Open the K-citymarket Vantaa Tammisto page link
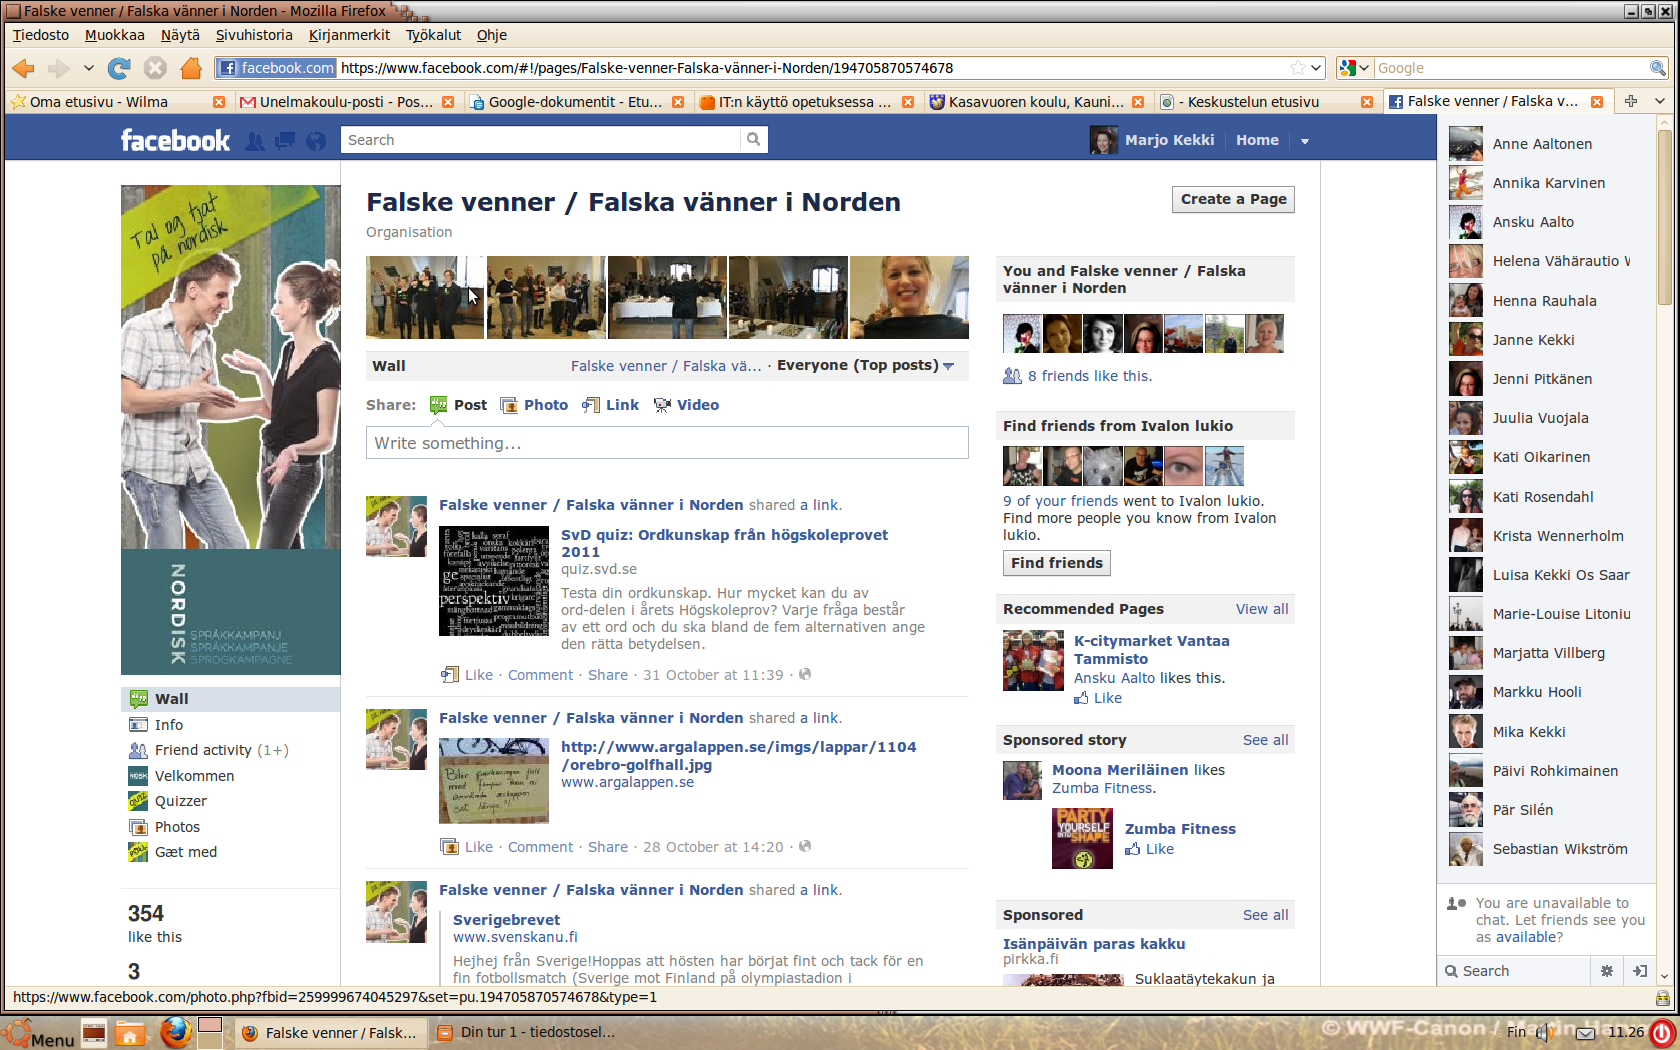Screen dimensions: 1680x1050 (1151, 650)
